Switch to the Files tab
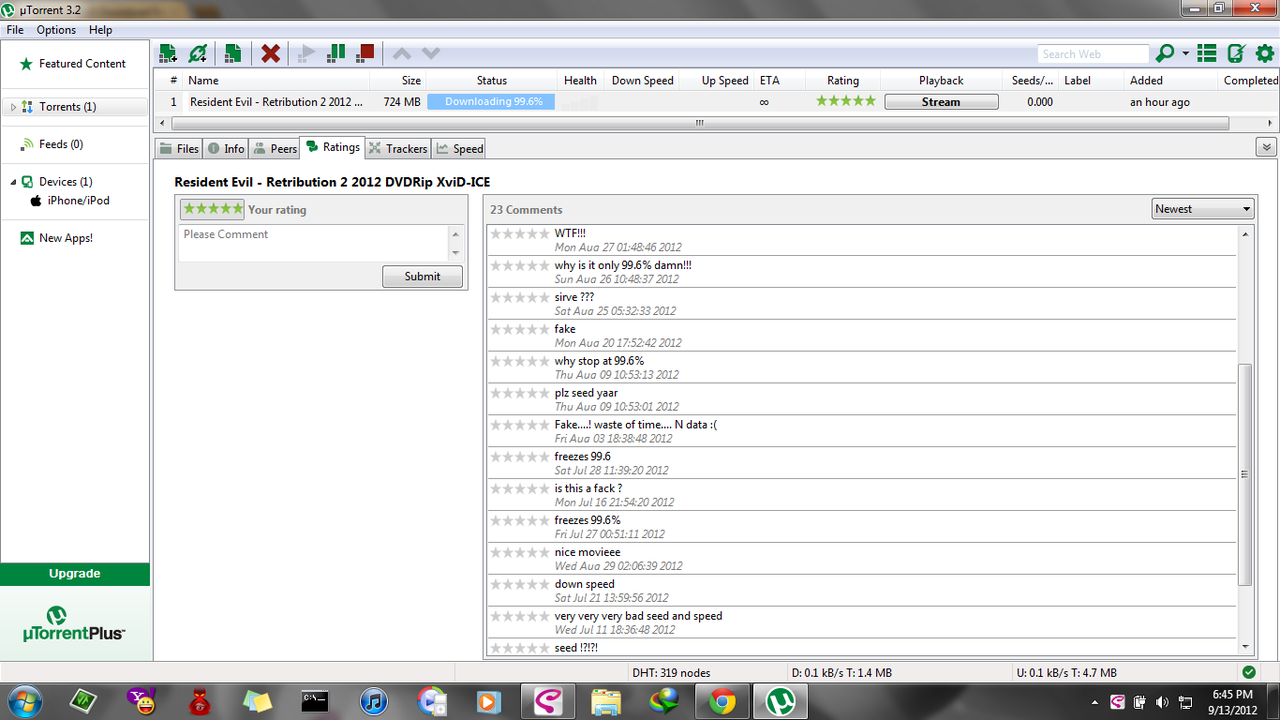1280x720 pixels. tap(179, 148)
